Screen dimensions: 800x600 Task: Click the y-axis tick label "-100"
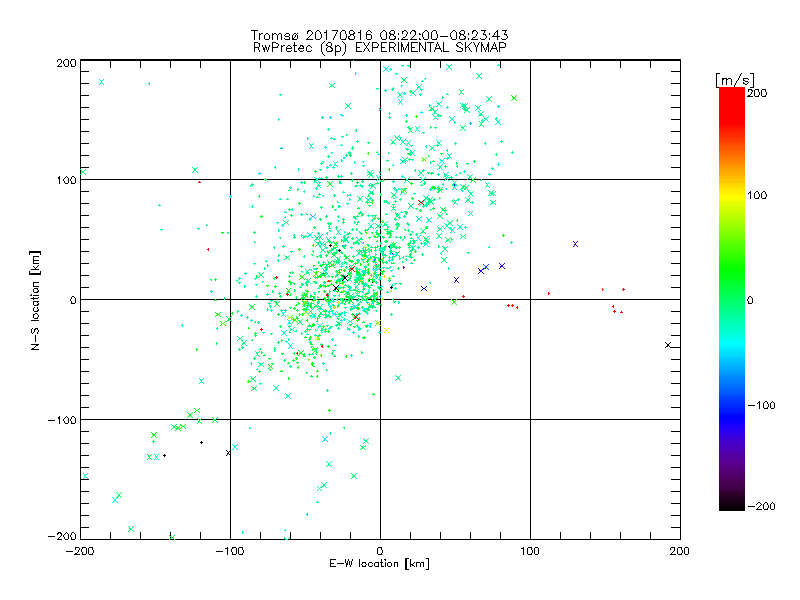coord(62,420)
